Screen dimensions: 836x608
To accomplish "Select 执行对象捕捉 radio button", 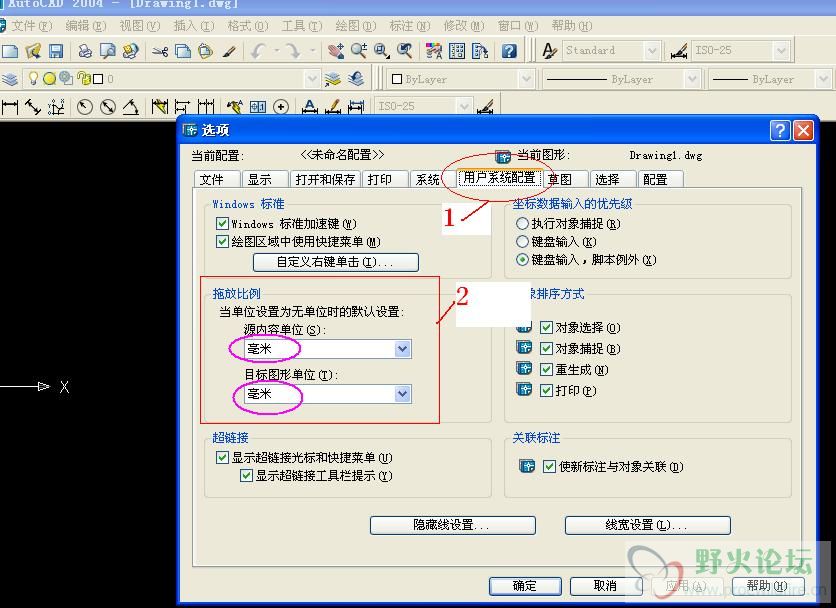I will [x=522, y=223].
